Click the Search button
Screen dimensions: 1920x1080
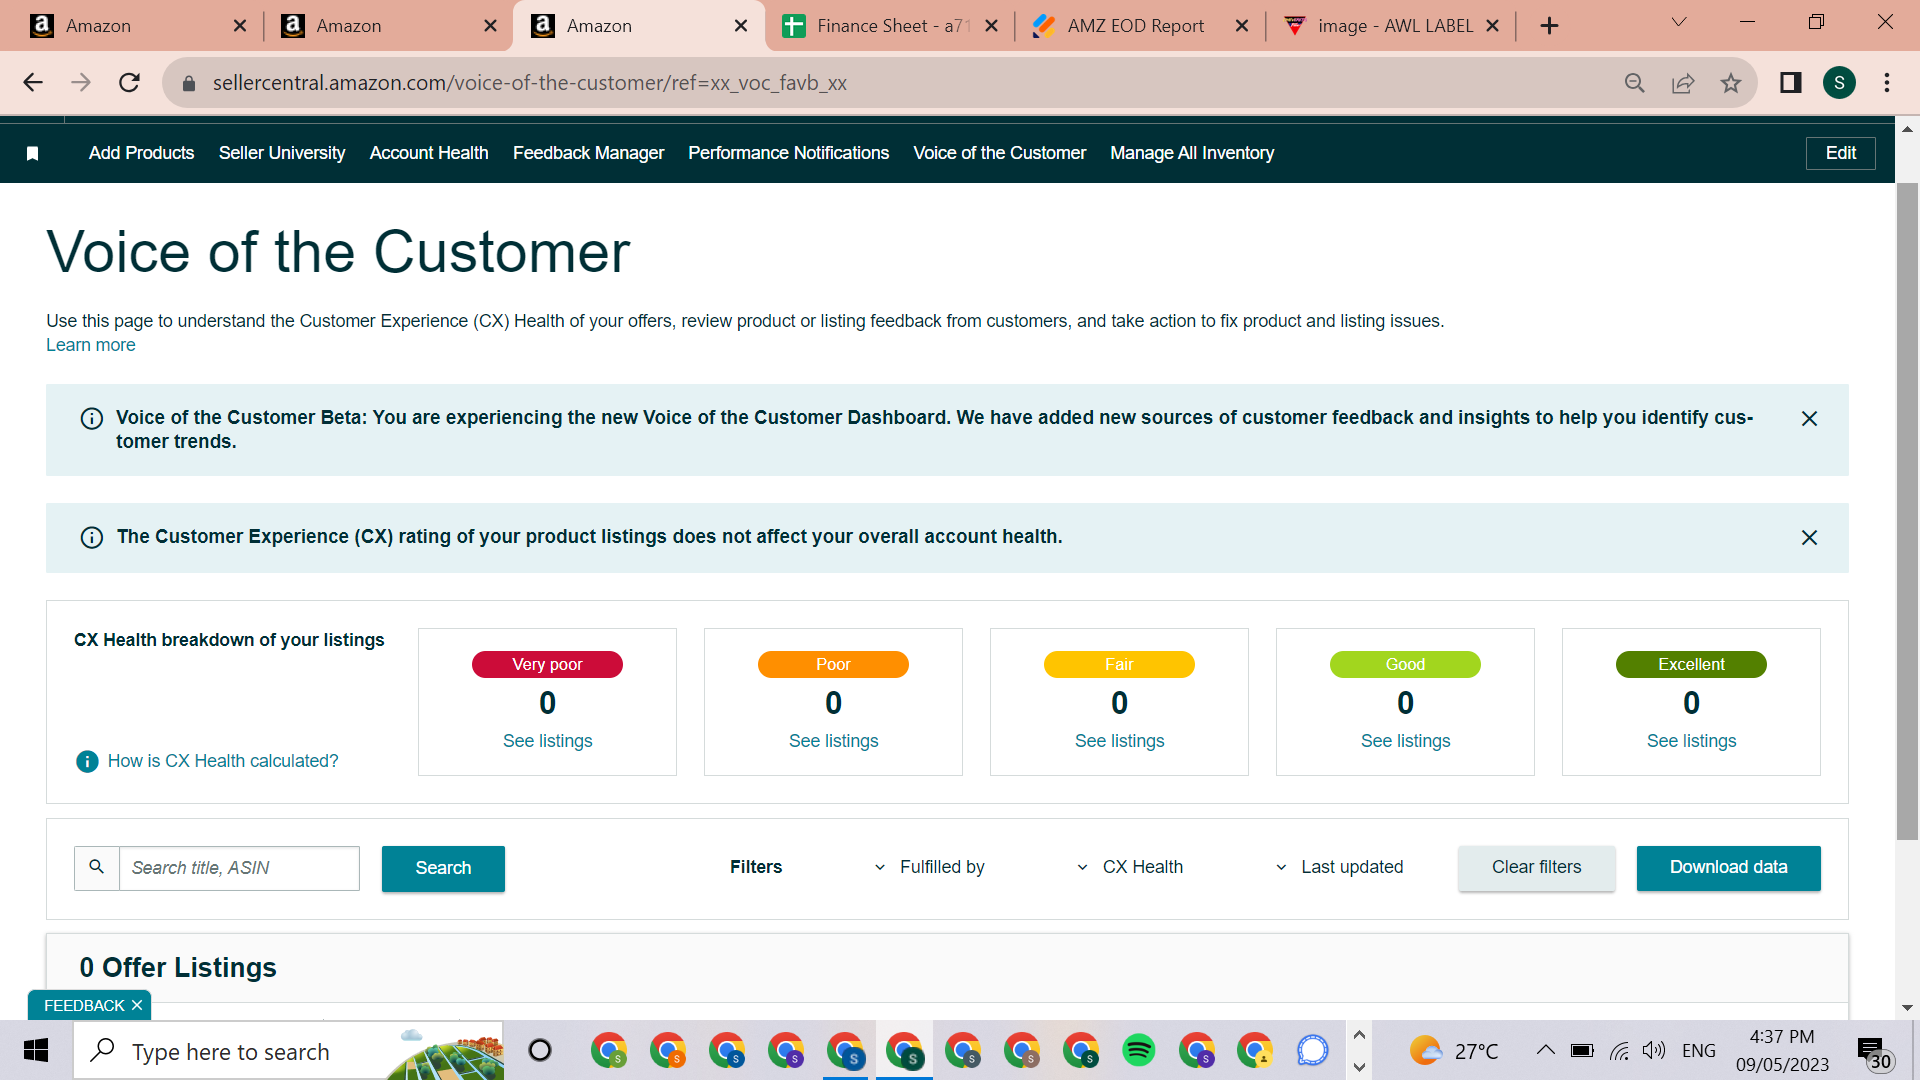pos(443,868)
